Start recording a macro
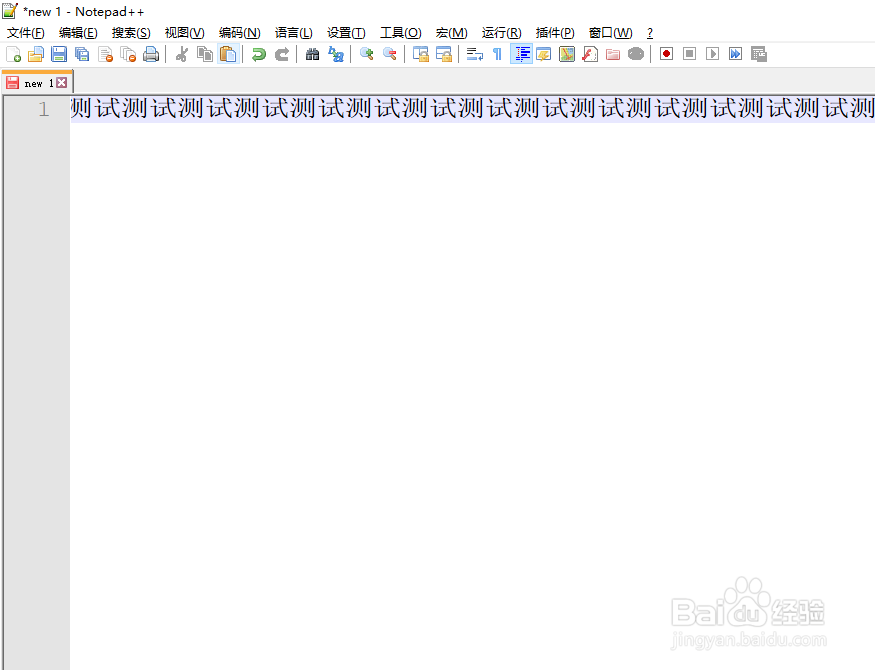The image size is (875, 670). [665, 54]
